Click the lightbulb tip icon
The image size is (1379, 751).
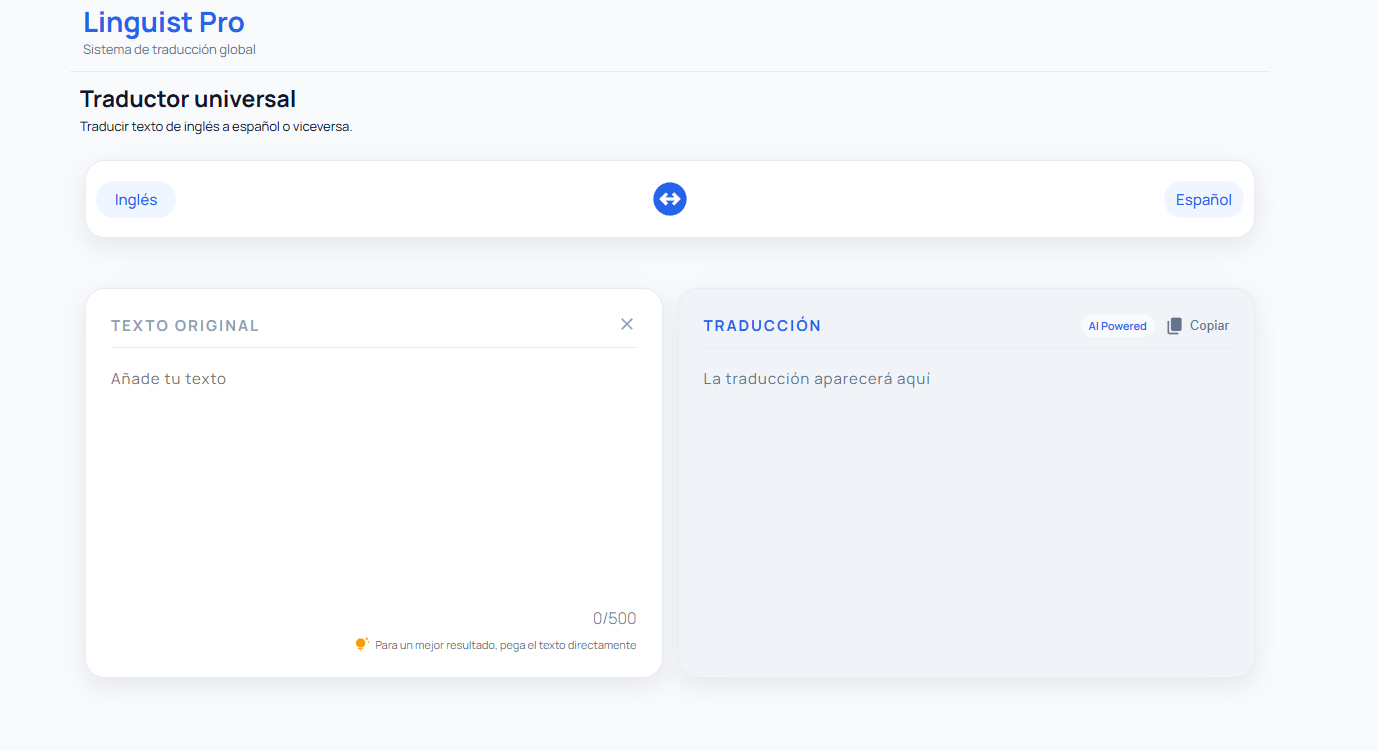(362, 645)
